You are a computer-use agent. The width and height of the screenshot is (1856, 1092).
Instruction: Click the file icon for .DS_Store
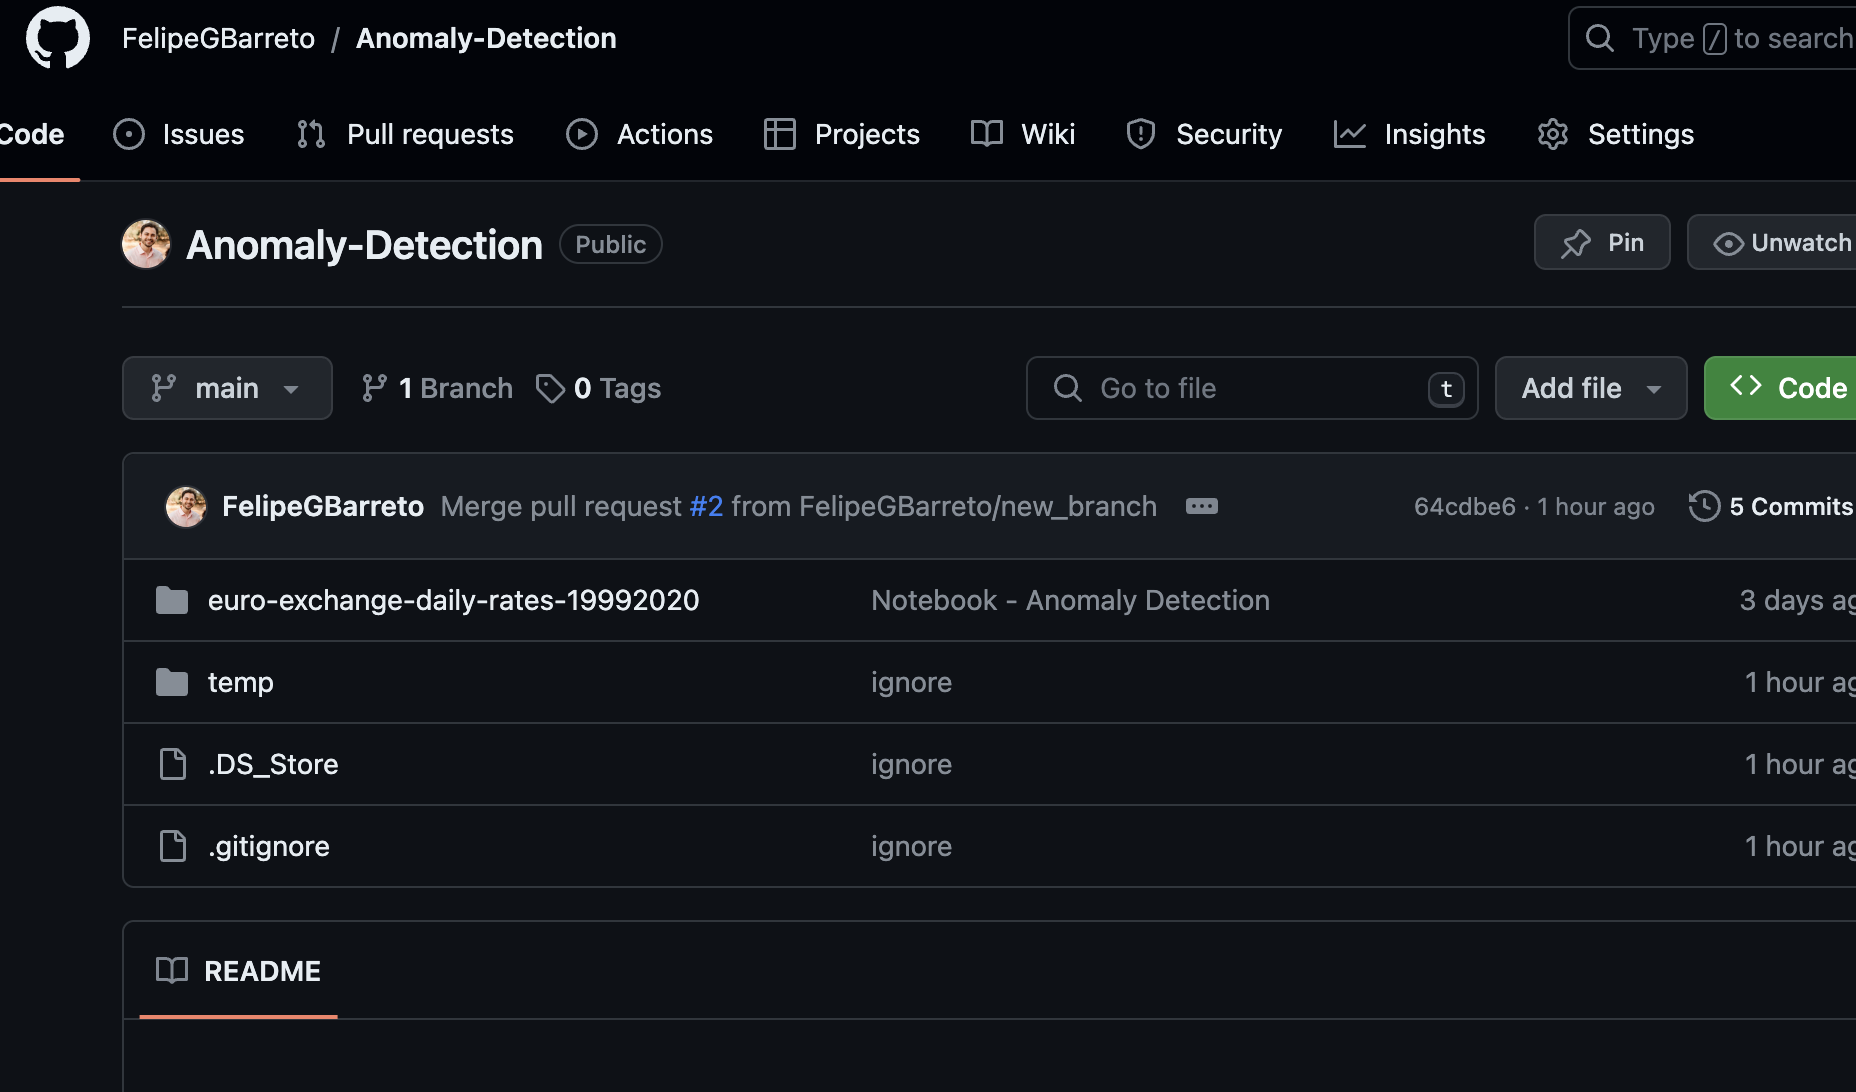coord(173,764)
